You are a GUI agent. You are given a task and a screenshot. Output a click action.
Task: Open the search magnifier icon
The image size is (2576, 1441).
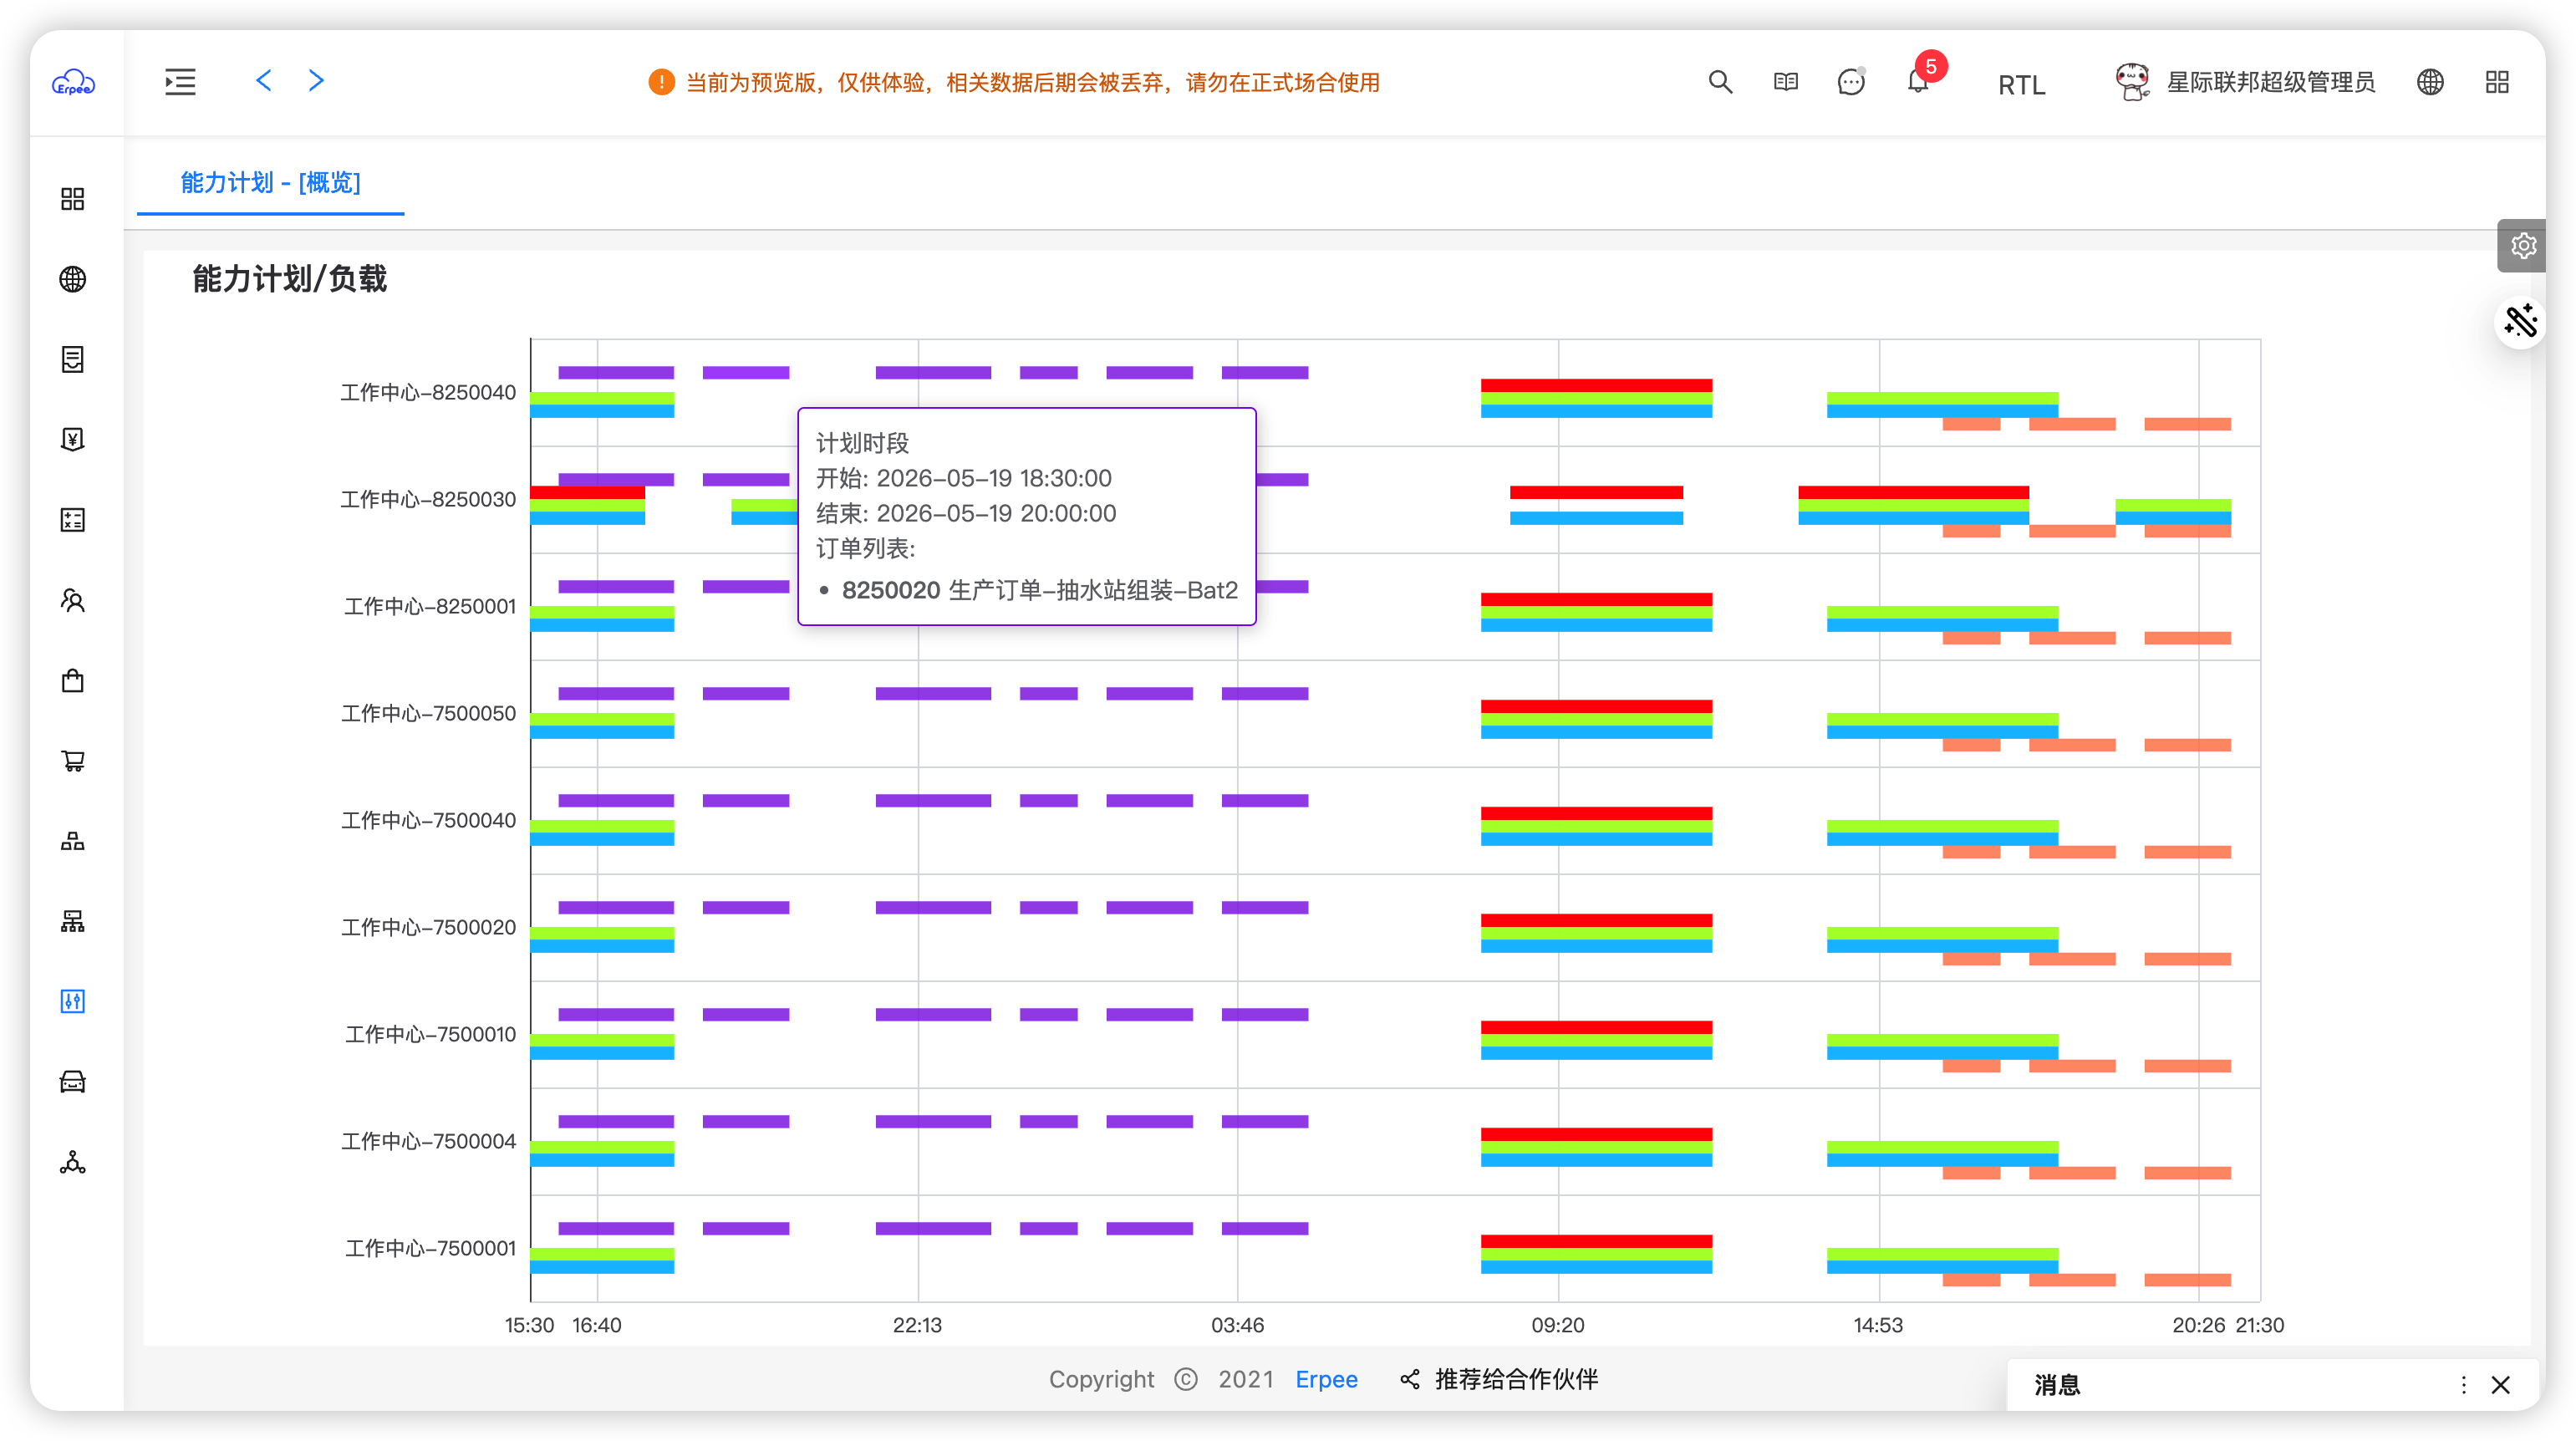click(x=1720, y=82)
